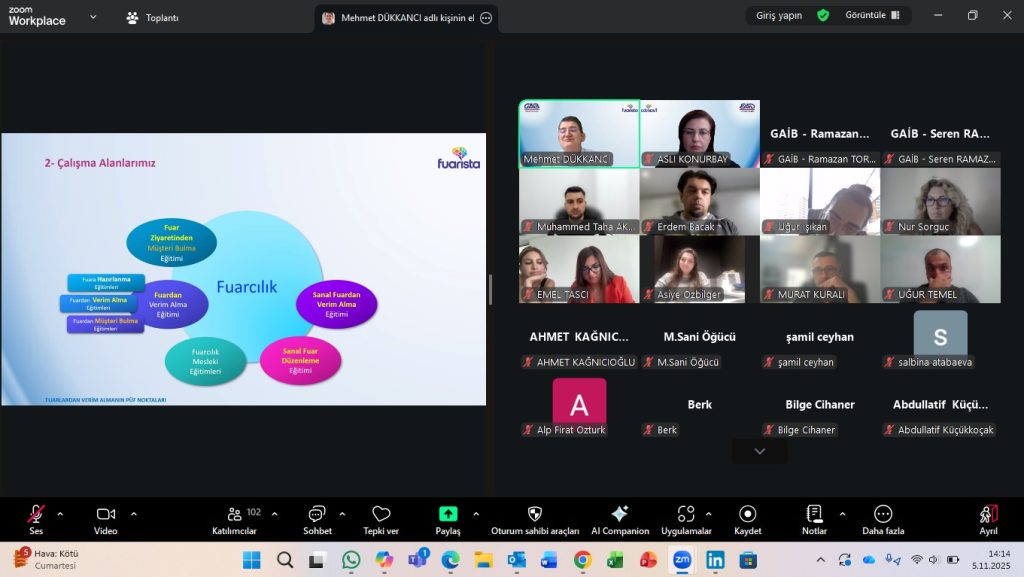Start recording with Kaydet
1024x577 pixels.
(x=747, y=518)
